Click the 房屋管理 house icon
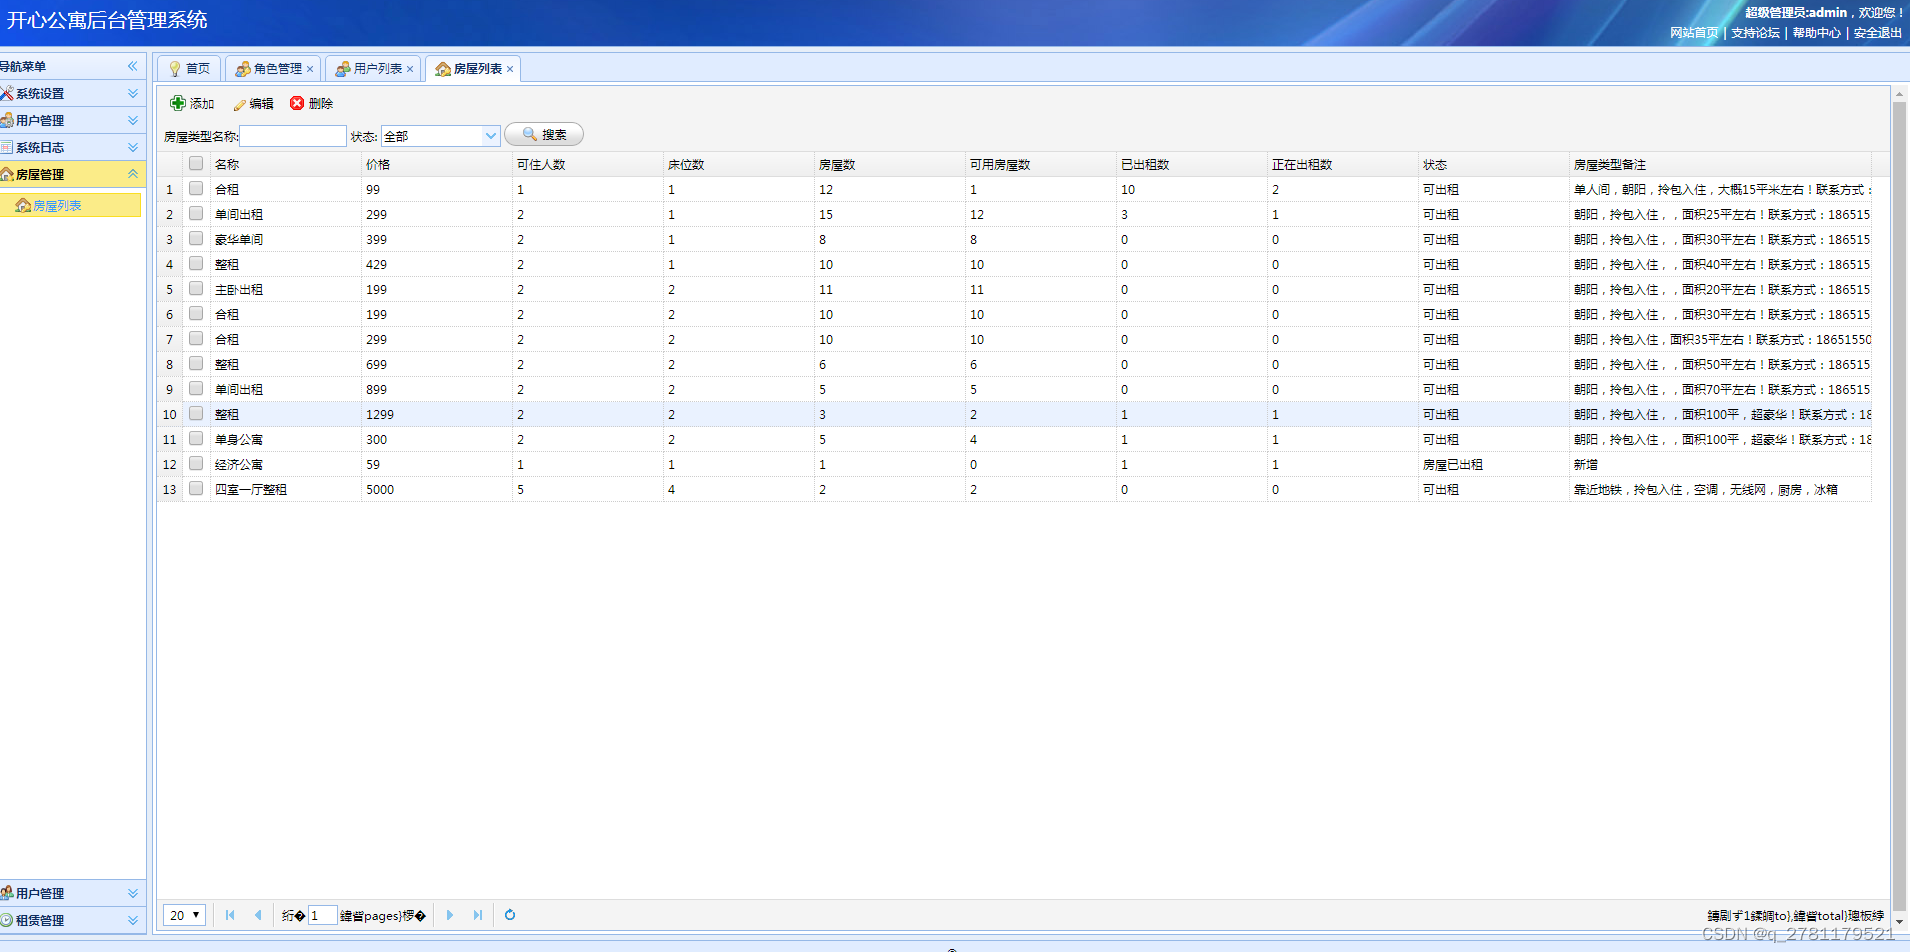This screenshot has height=952, width=1910. coord(7,174)
